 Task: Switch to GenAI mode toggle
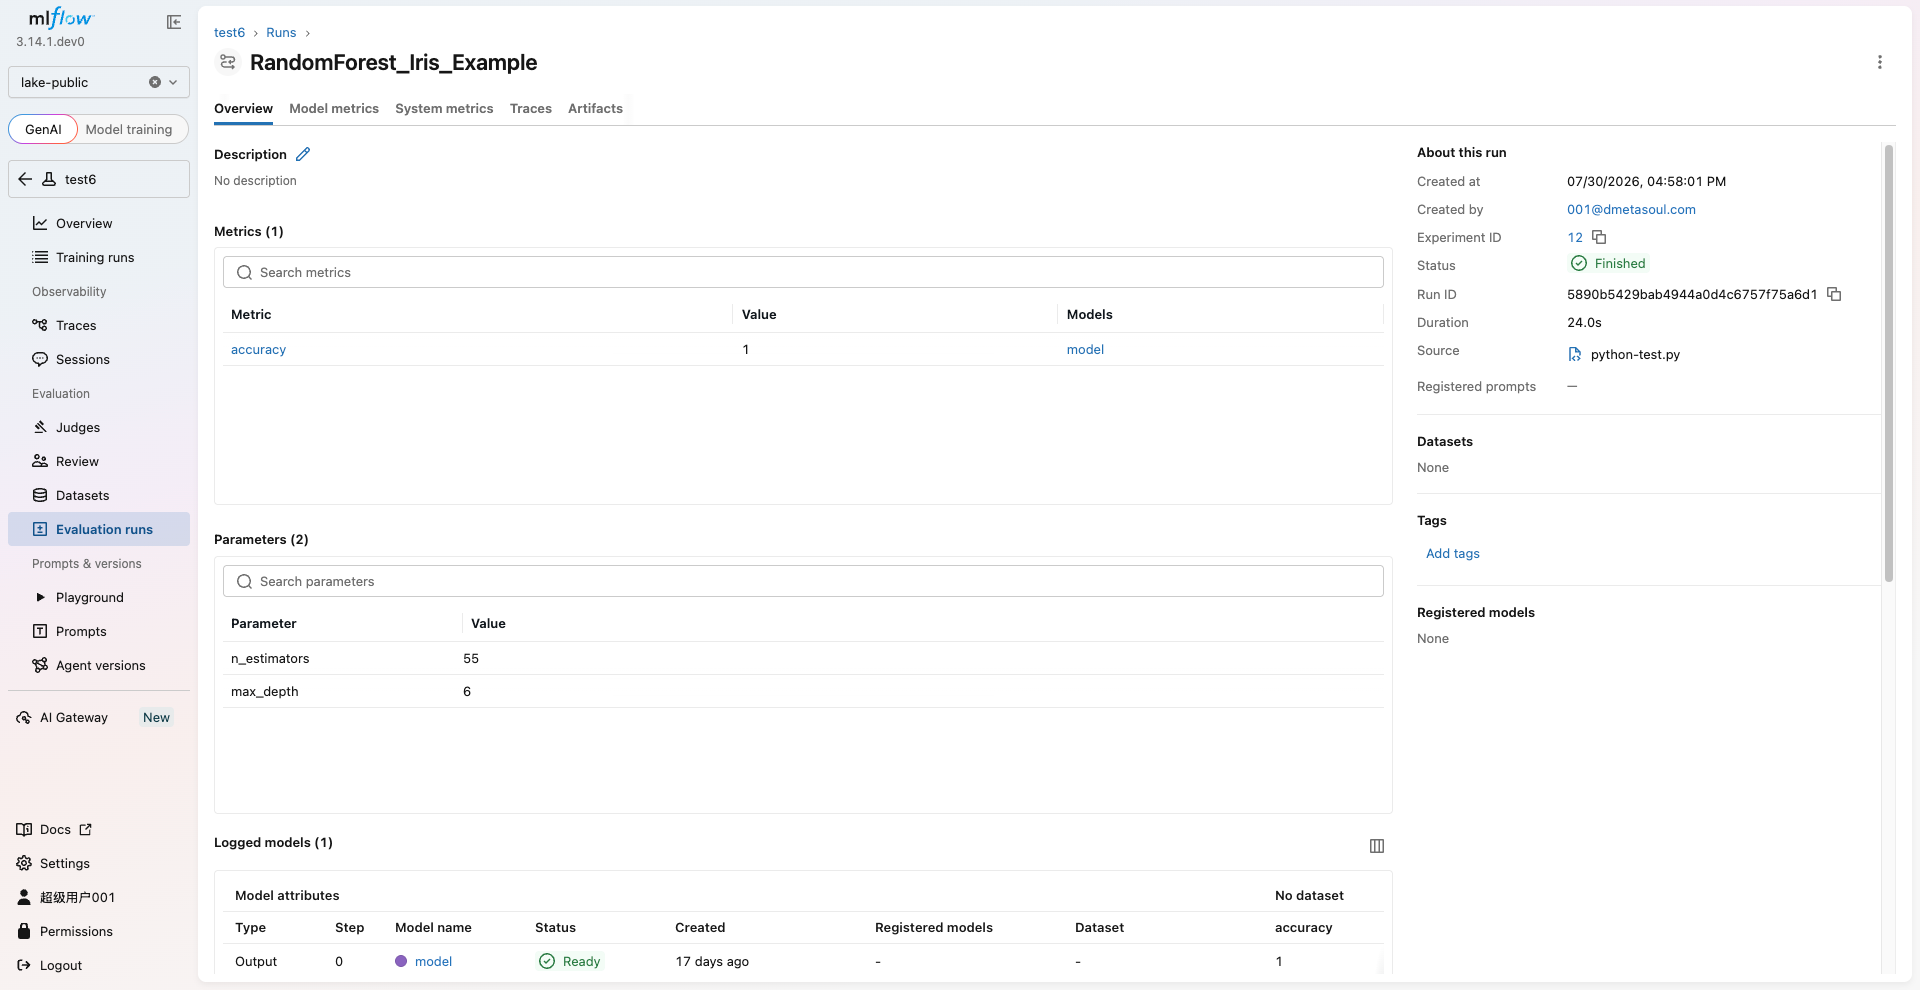click(43, 129)
